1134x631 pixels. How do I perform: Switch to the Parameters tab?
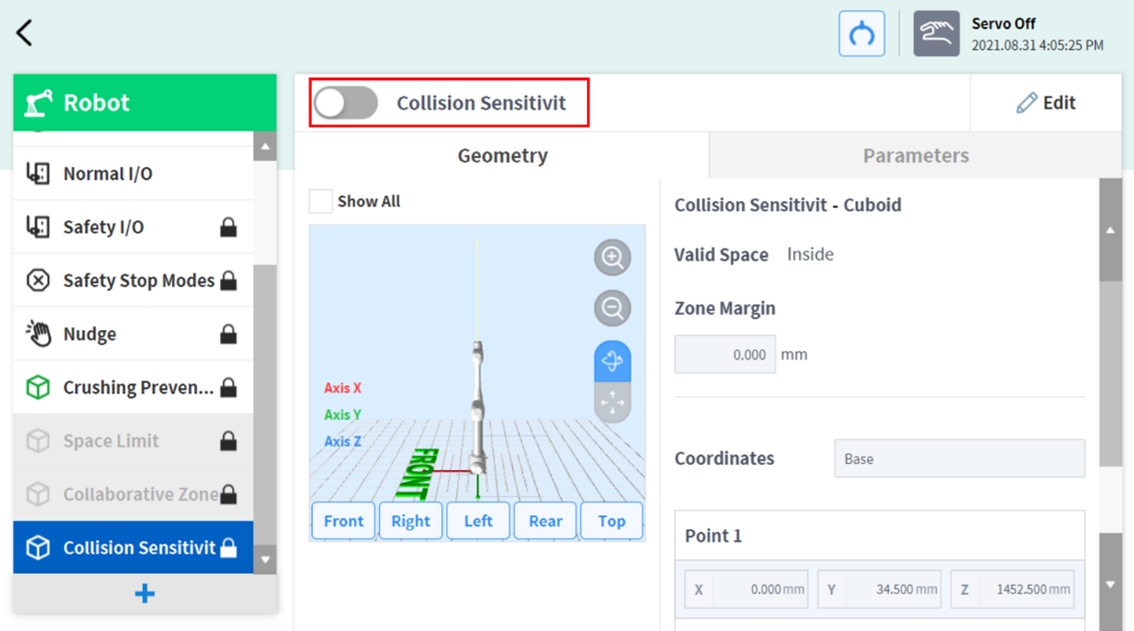click(915, 156)
